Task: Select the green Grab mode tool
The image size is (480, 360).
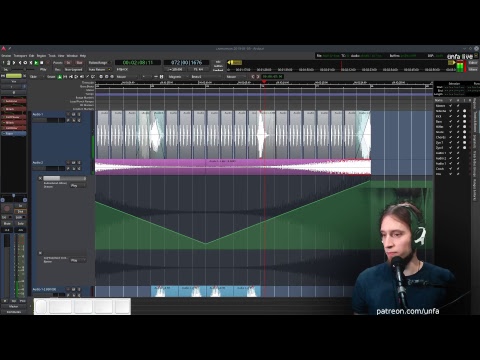Action: coord(60,77)
